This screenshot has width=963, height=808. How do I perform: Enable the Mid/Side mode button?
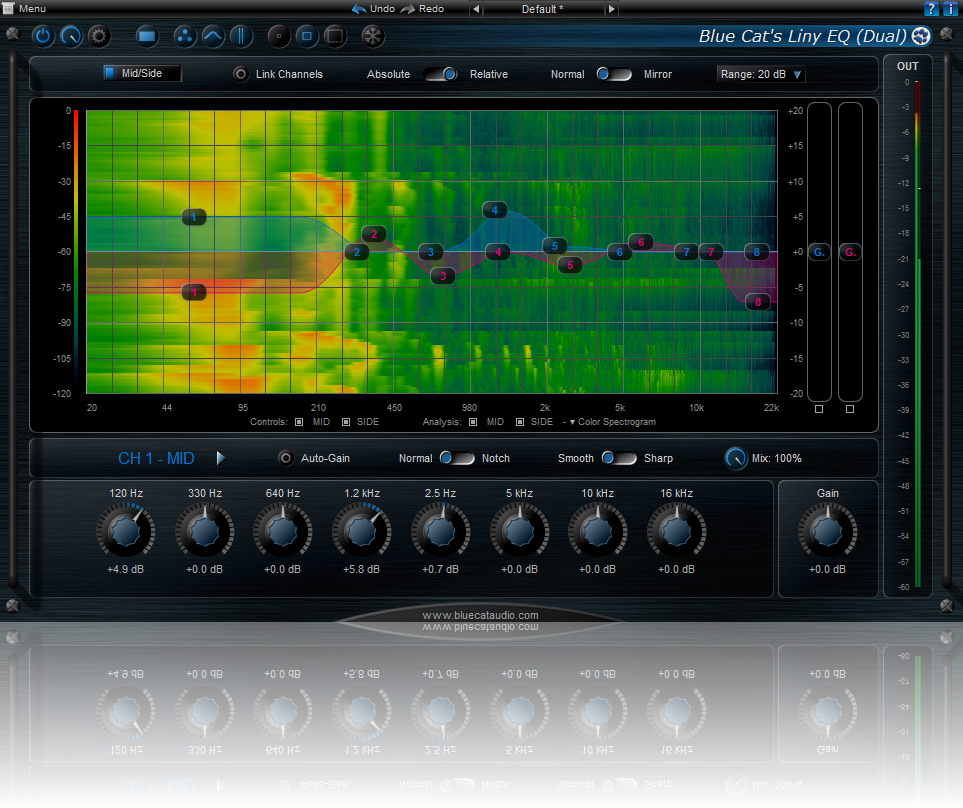141,73
